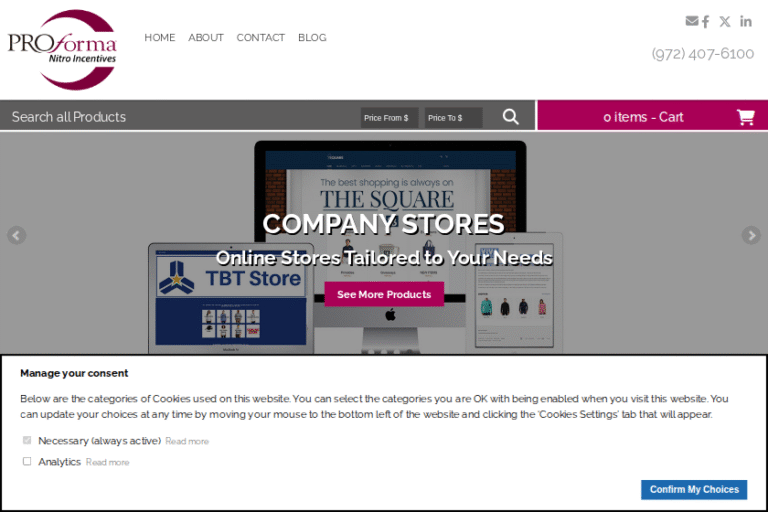
Task: Open the shopping cart icon
Action: pos(745,117)
